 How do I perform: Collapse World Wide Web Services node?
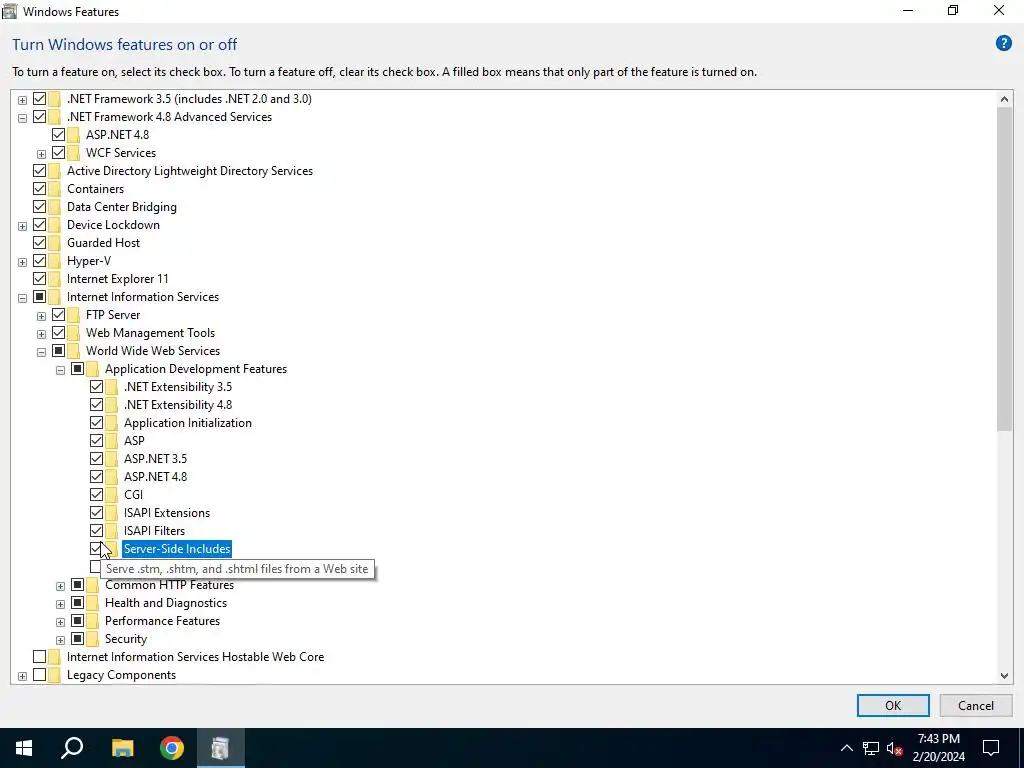(41, 352)
